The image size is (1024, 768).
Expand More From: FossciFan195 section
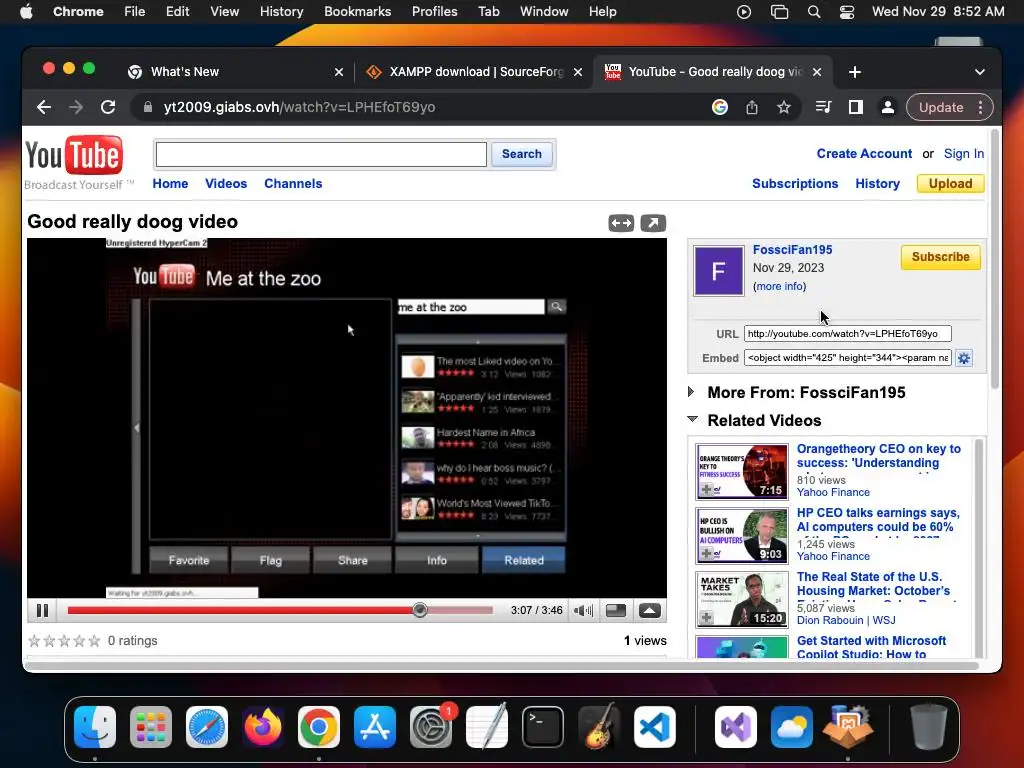[692, 392]
